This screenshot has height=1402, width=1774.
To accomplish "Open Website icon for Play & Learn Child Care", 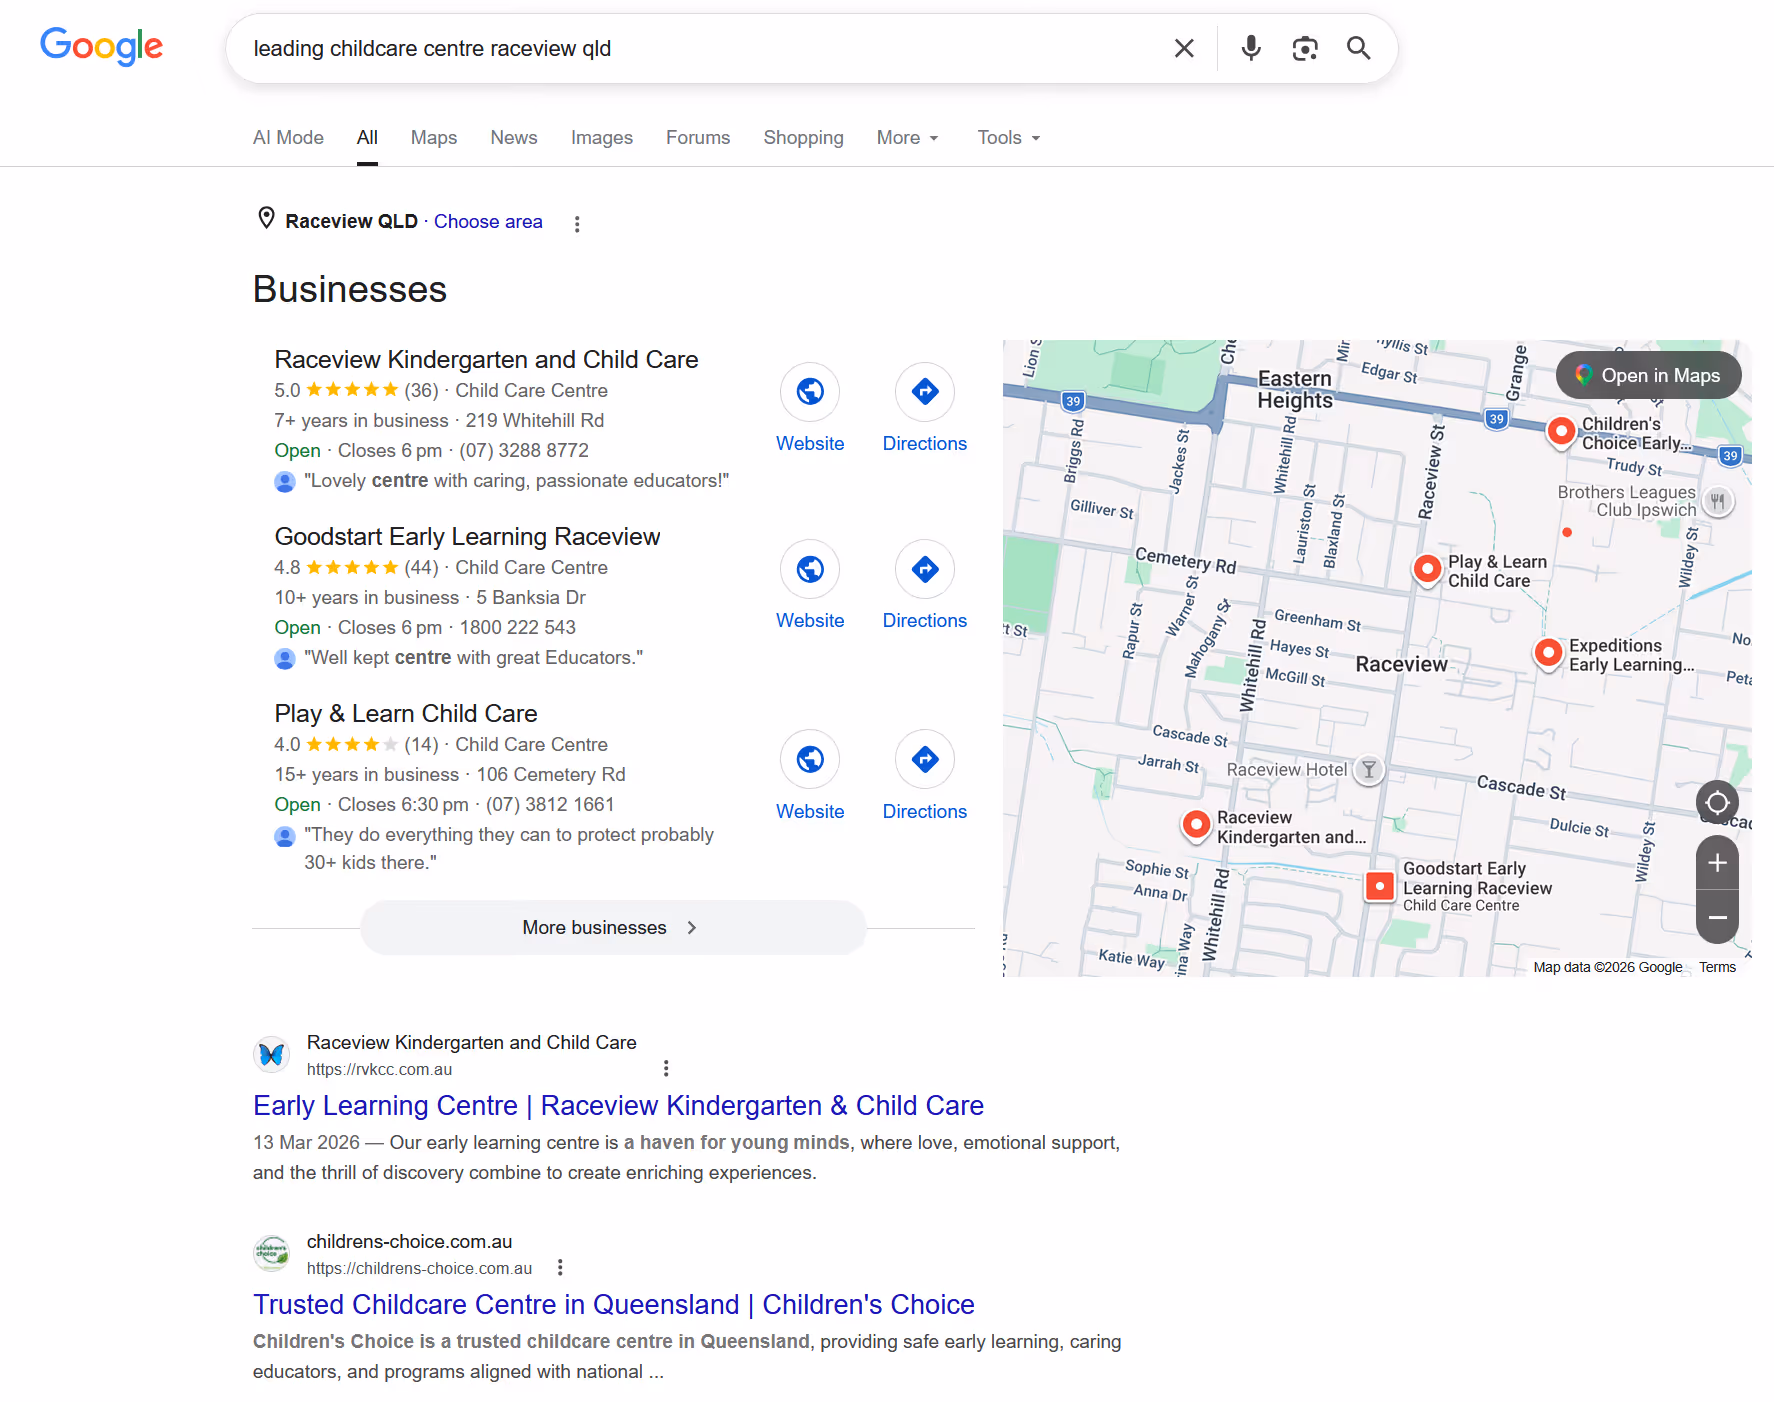I will 810,759.
